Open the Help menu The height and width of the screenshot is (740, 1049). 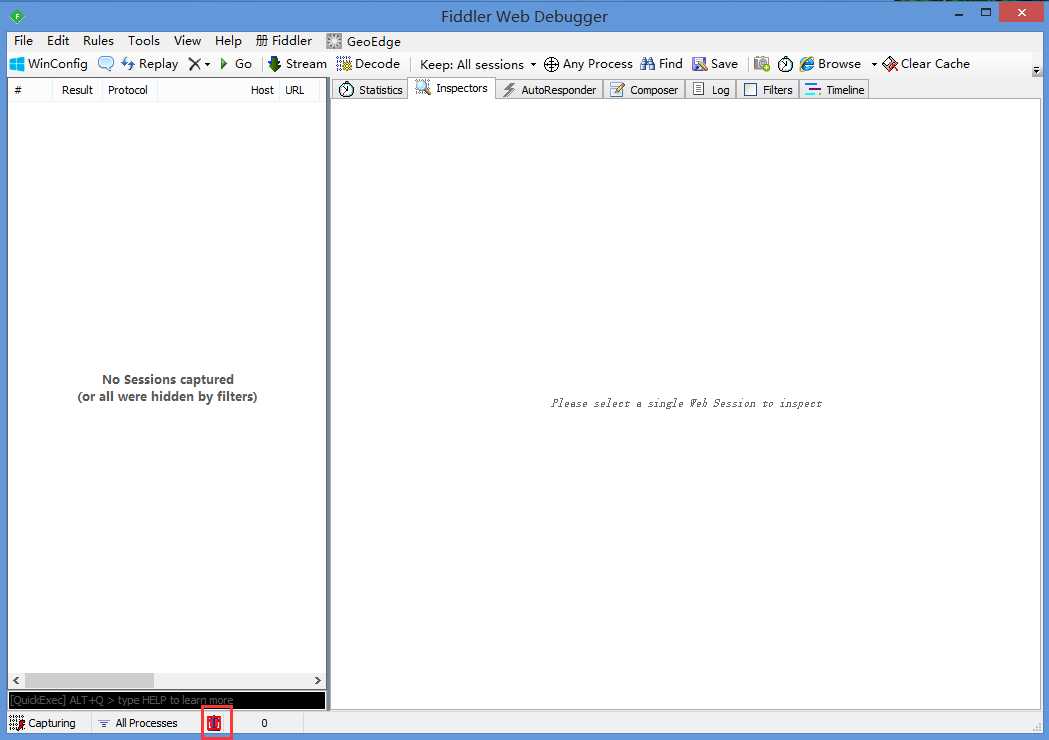(x=228, y=41)
